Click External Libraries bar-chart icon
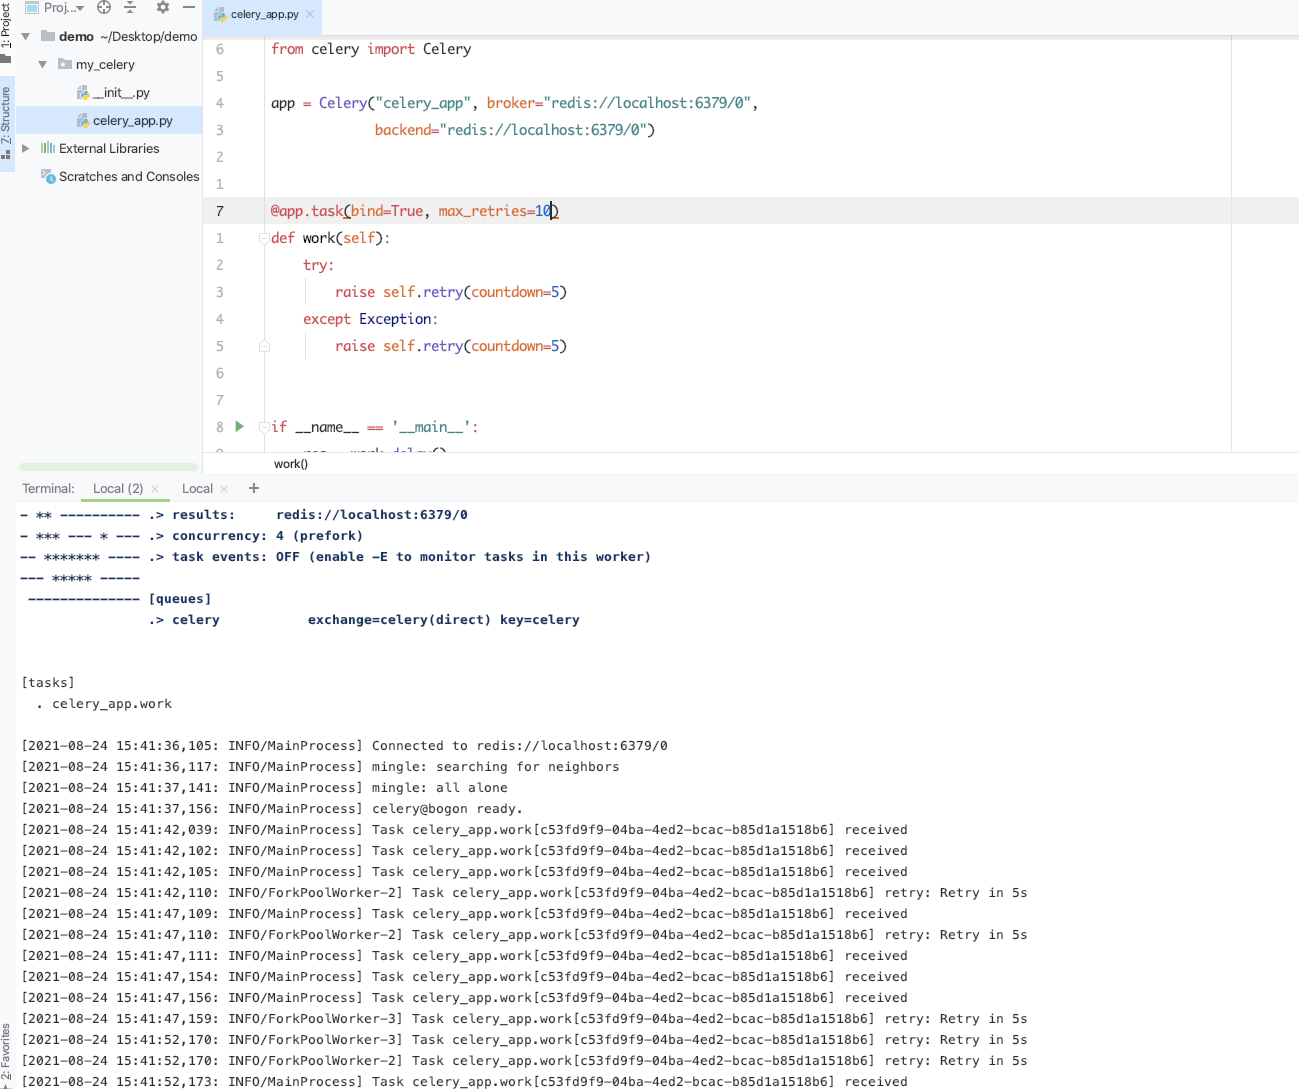Viewport: 1299px width, 1089px height. pyautogui.click(x=48, y=148)
